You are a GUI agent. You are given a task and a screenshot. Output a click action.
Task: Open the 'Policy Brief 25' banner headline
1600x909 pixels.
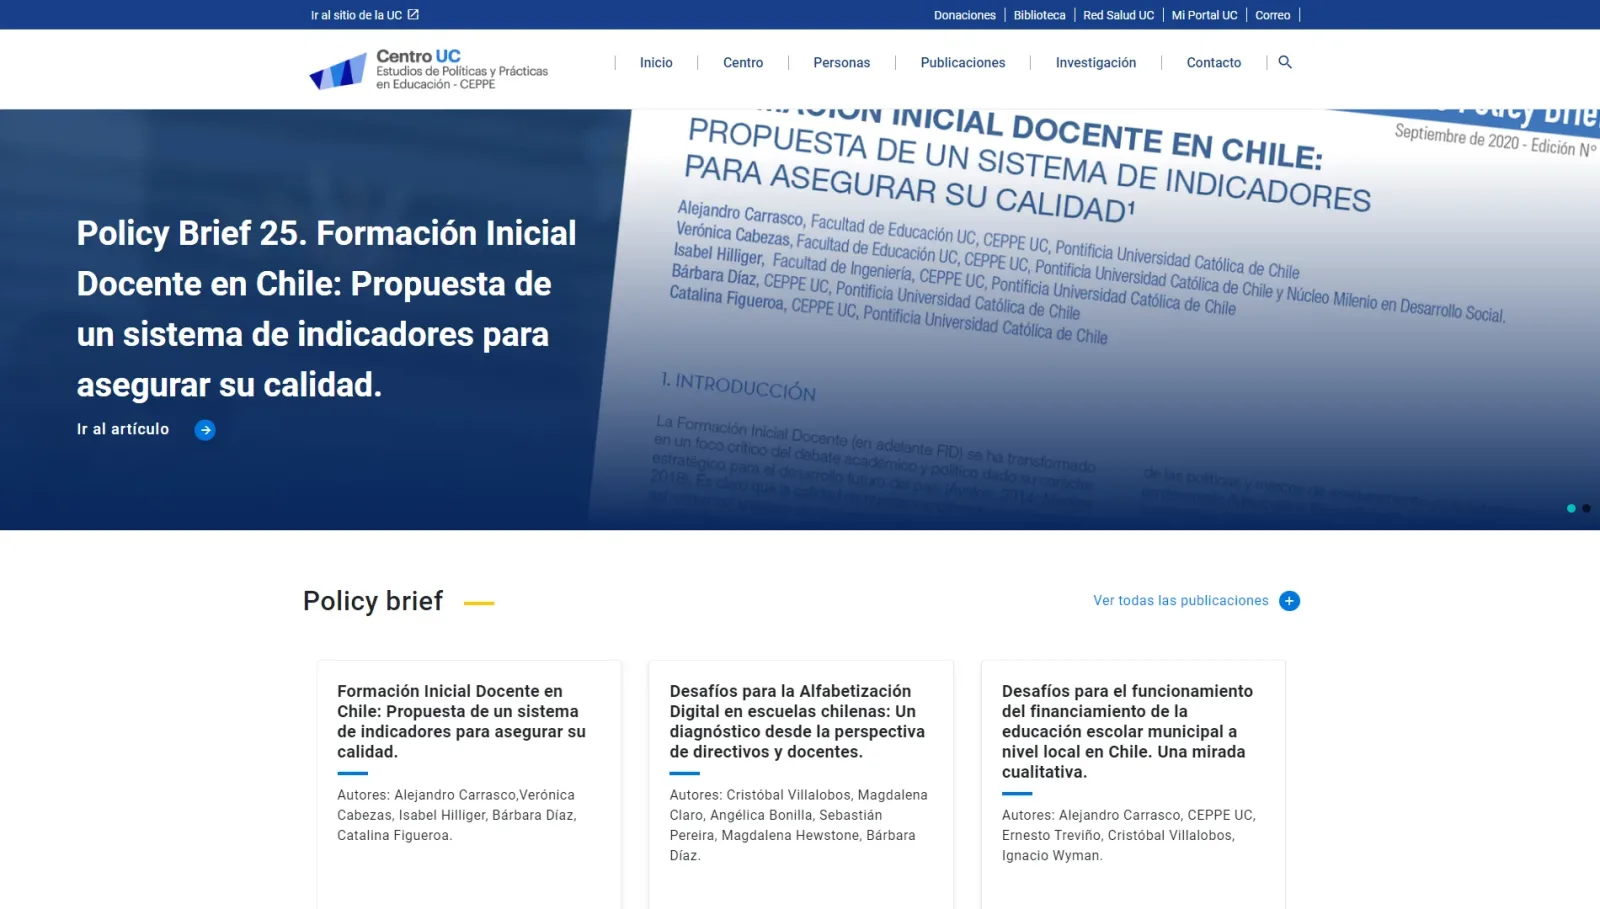[327, 309]
